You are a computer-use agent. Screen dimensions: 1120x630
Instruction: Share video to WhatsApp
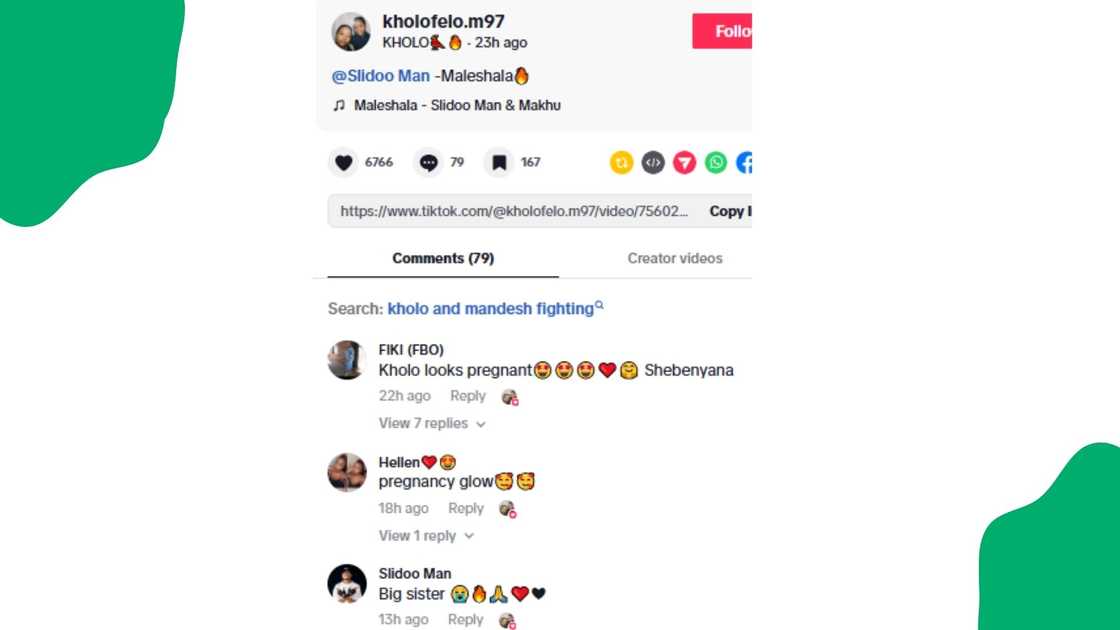(x=716, y=163)
